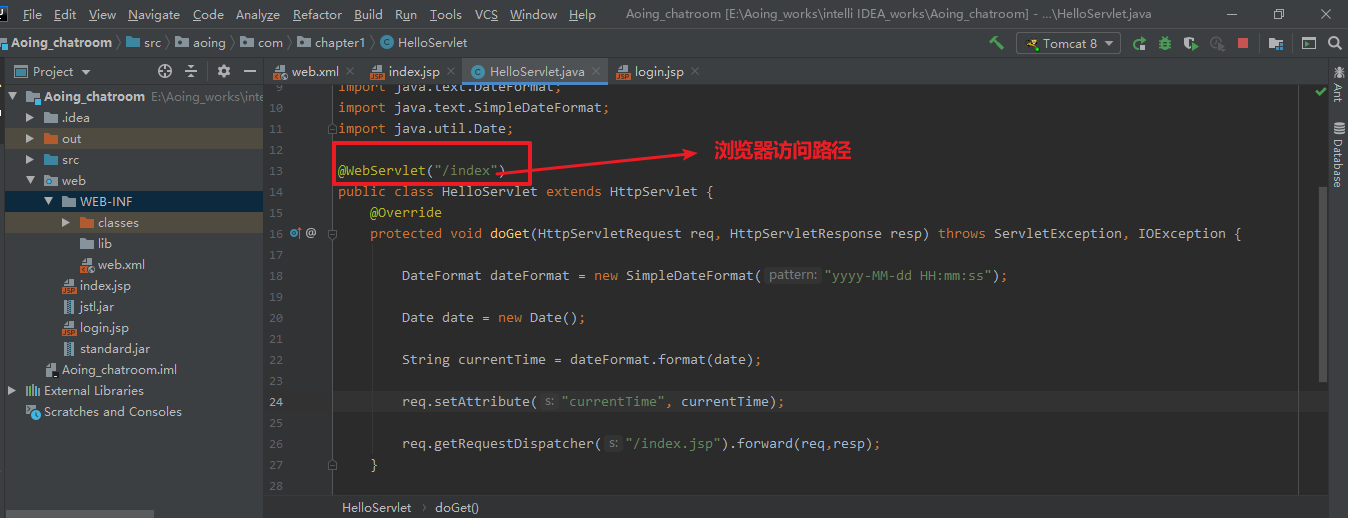Open the Tomcat 8 run configuration dropdown

pos(1069,43)
